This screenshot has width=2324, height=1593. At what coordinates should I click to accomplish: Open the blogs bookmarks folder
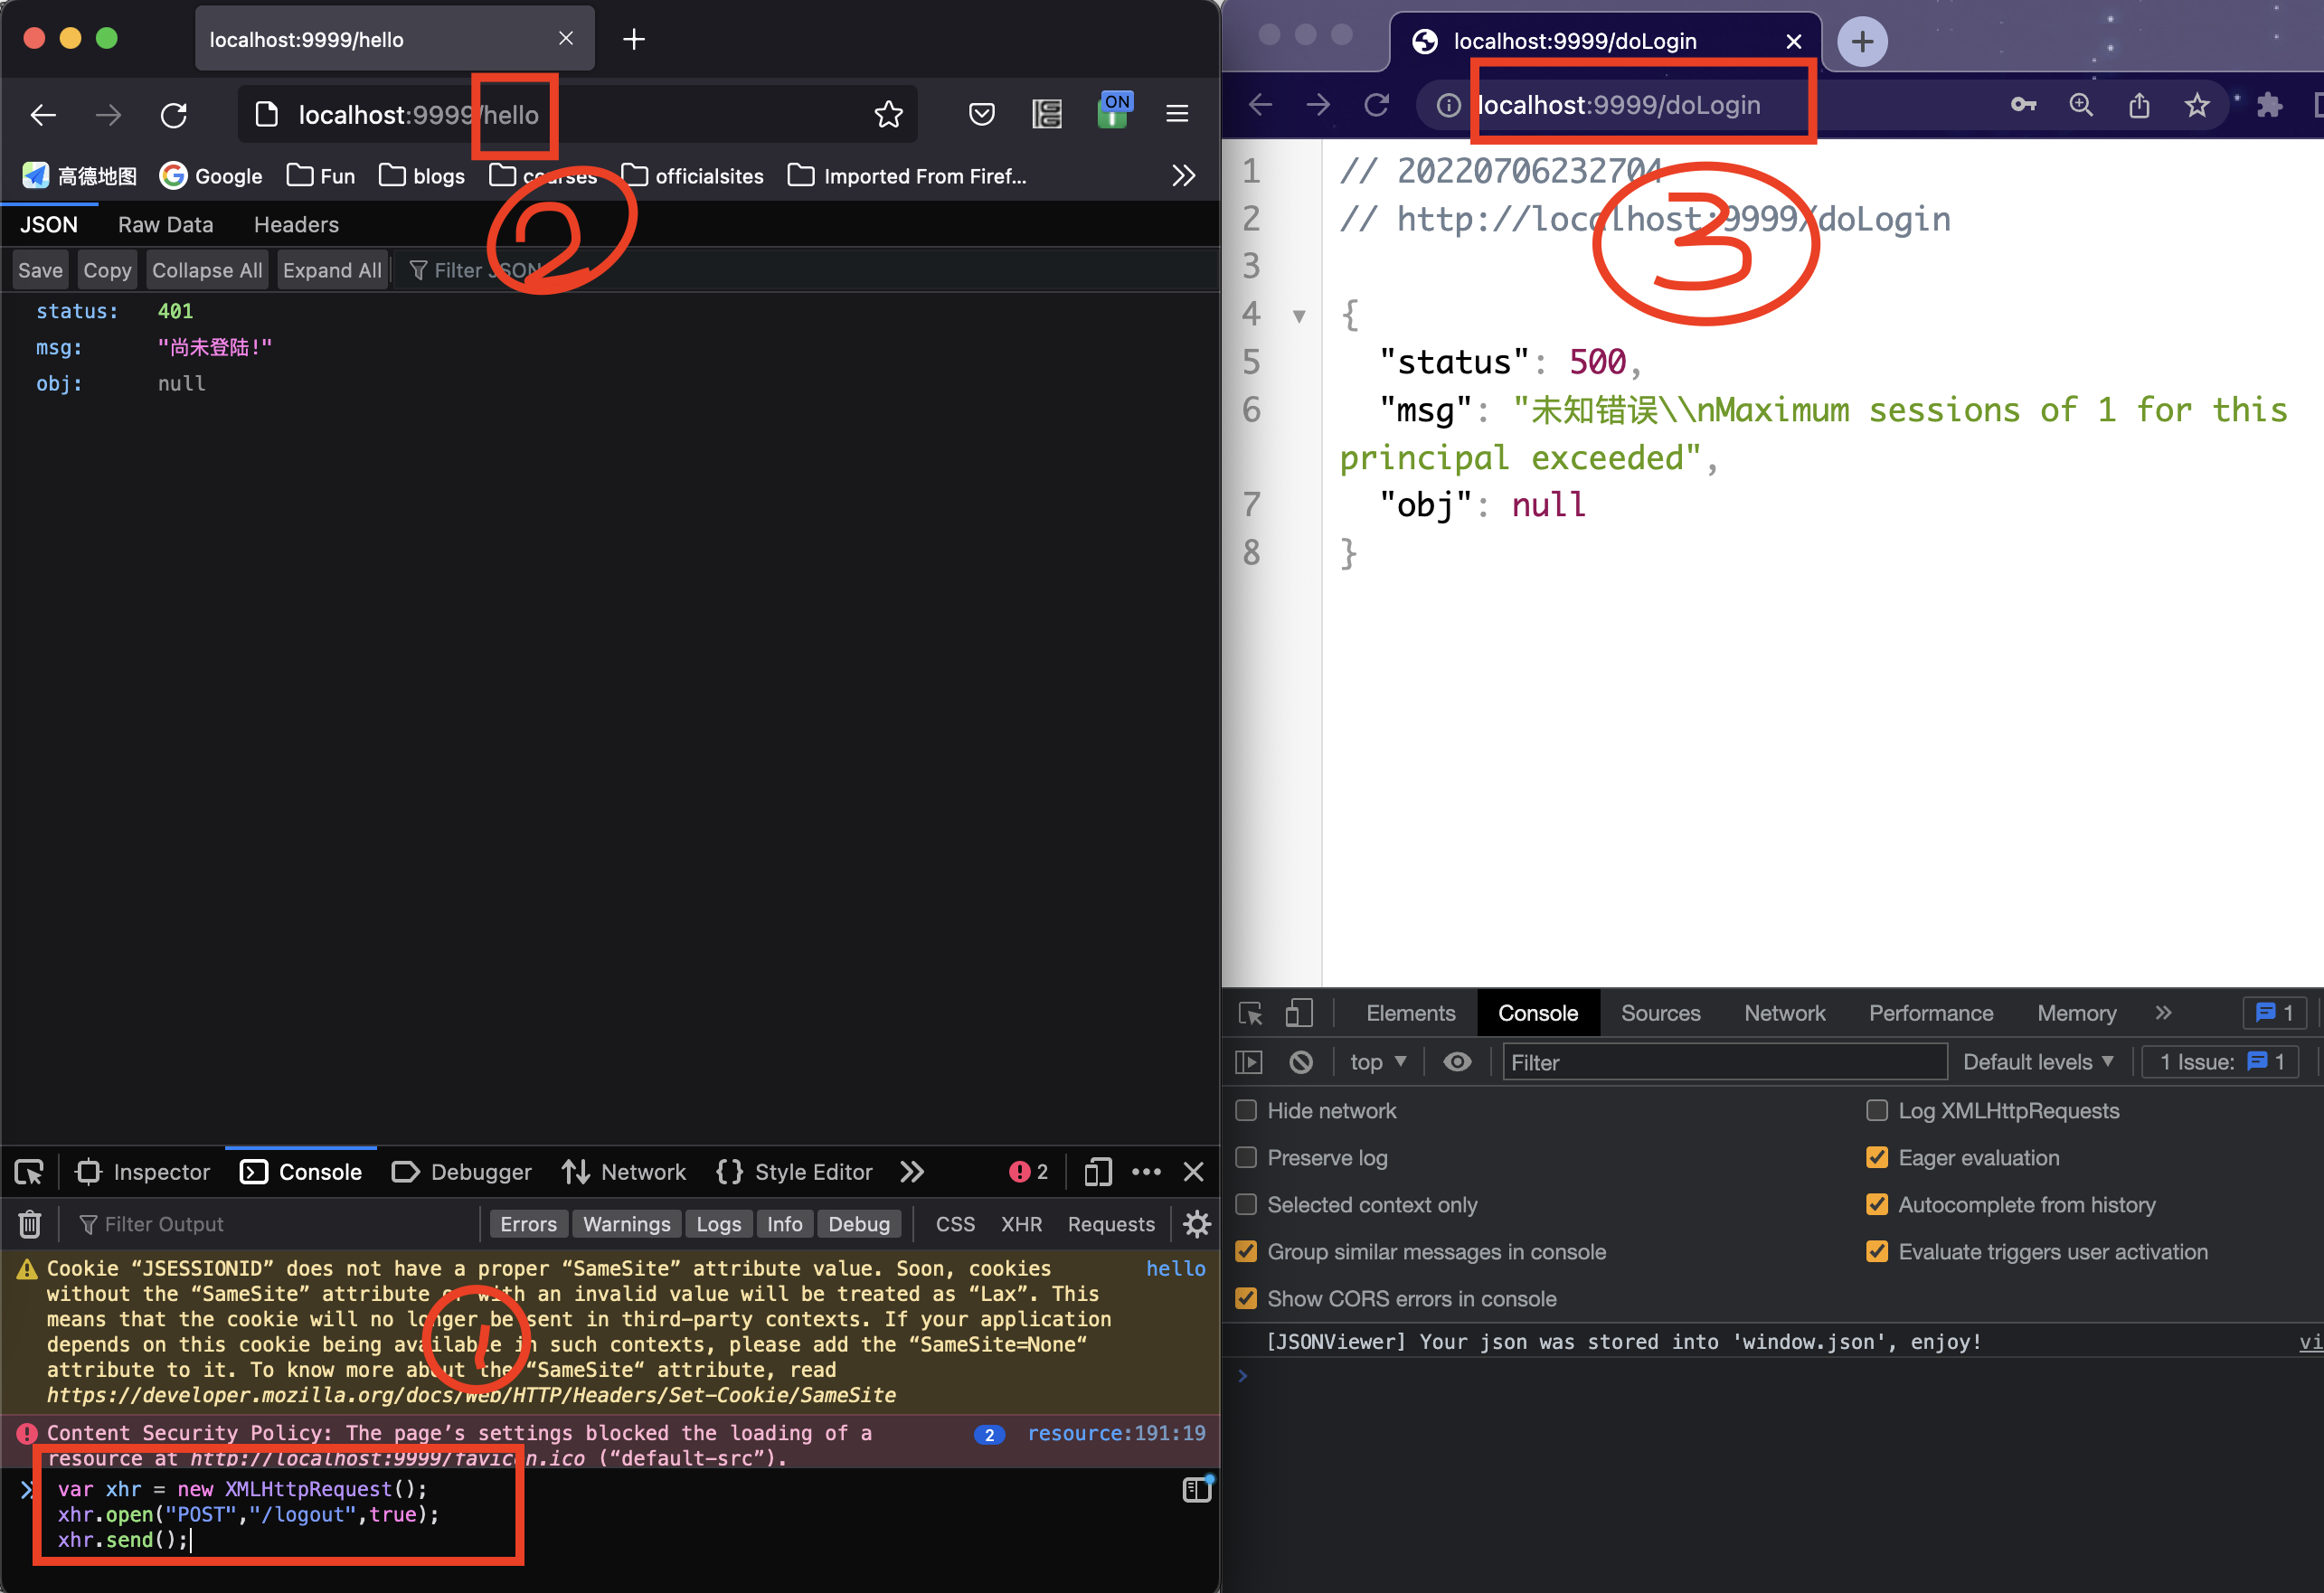click(422, 176)
